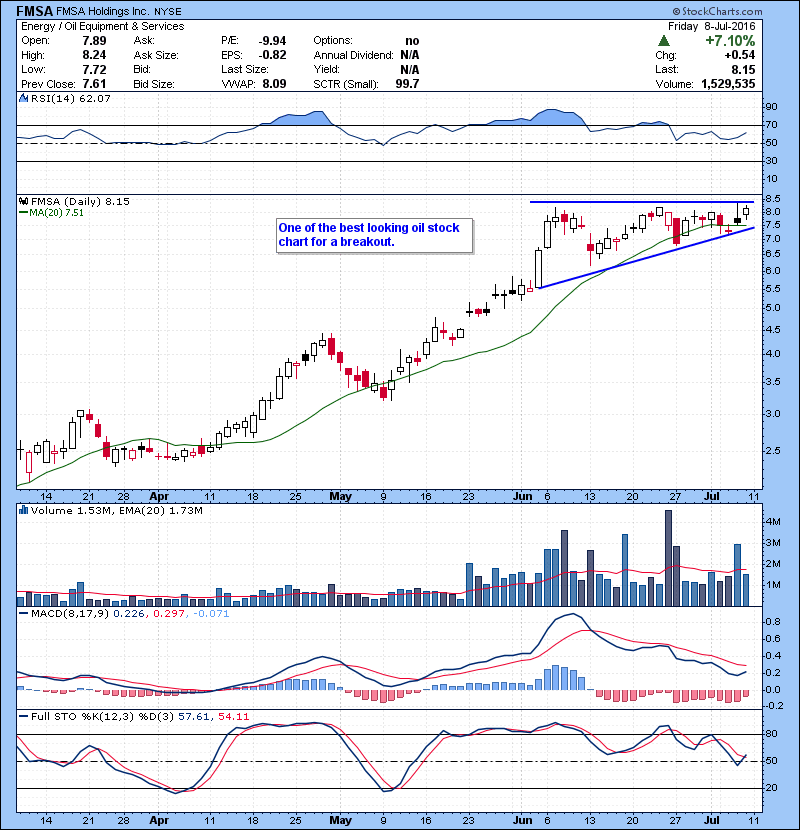Click the Full STO legend line marker
Viewport: 800px width, 830px height.
coord(23,717)
